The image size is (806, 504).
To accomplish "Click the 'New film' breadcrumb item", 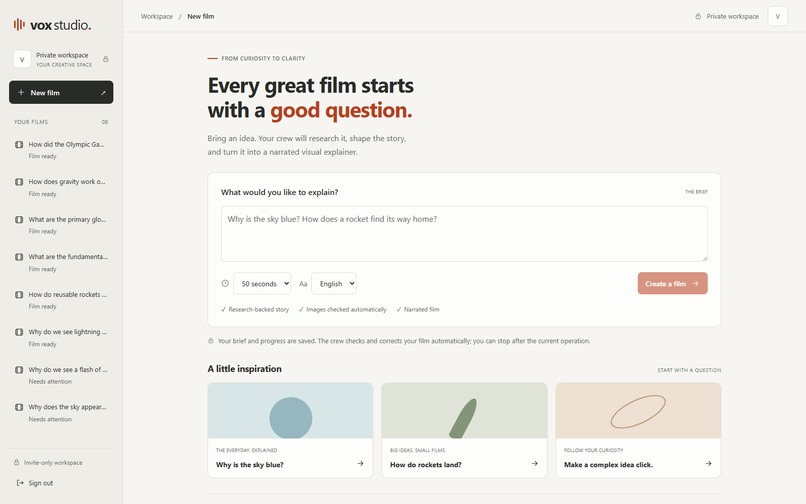I will (x=200, y=16).
